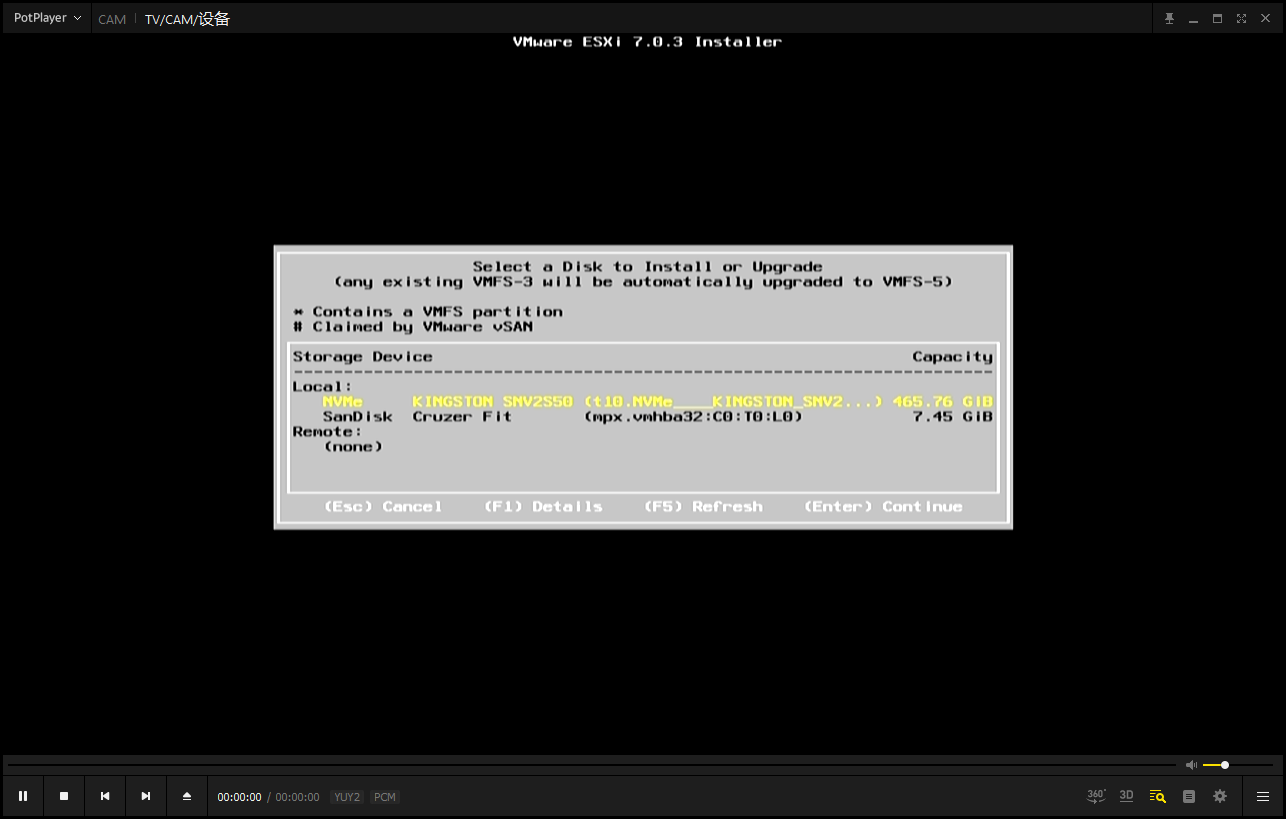Click the (F1) Details option
The width and height of the screenshot is (1286, 819).
(x=543, y=507)
